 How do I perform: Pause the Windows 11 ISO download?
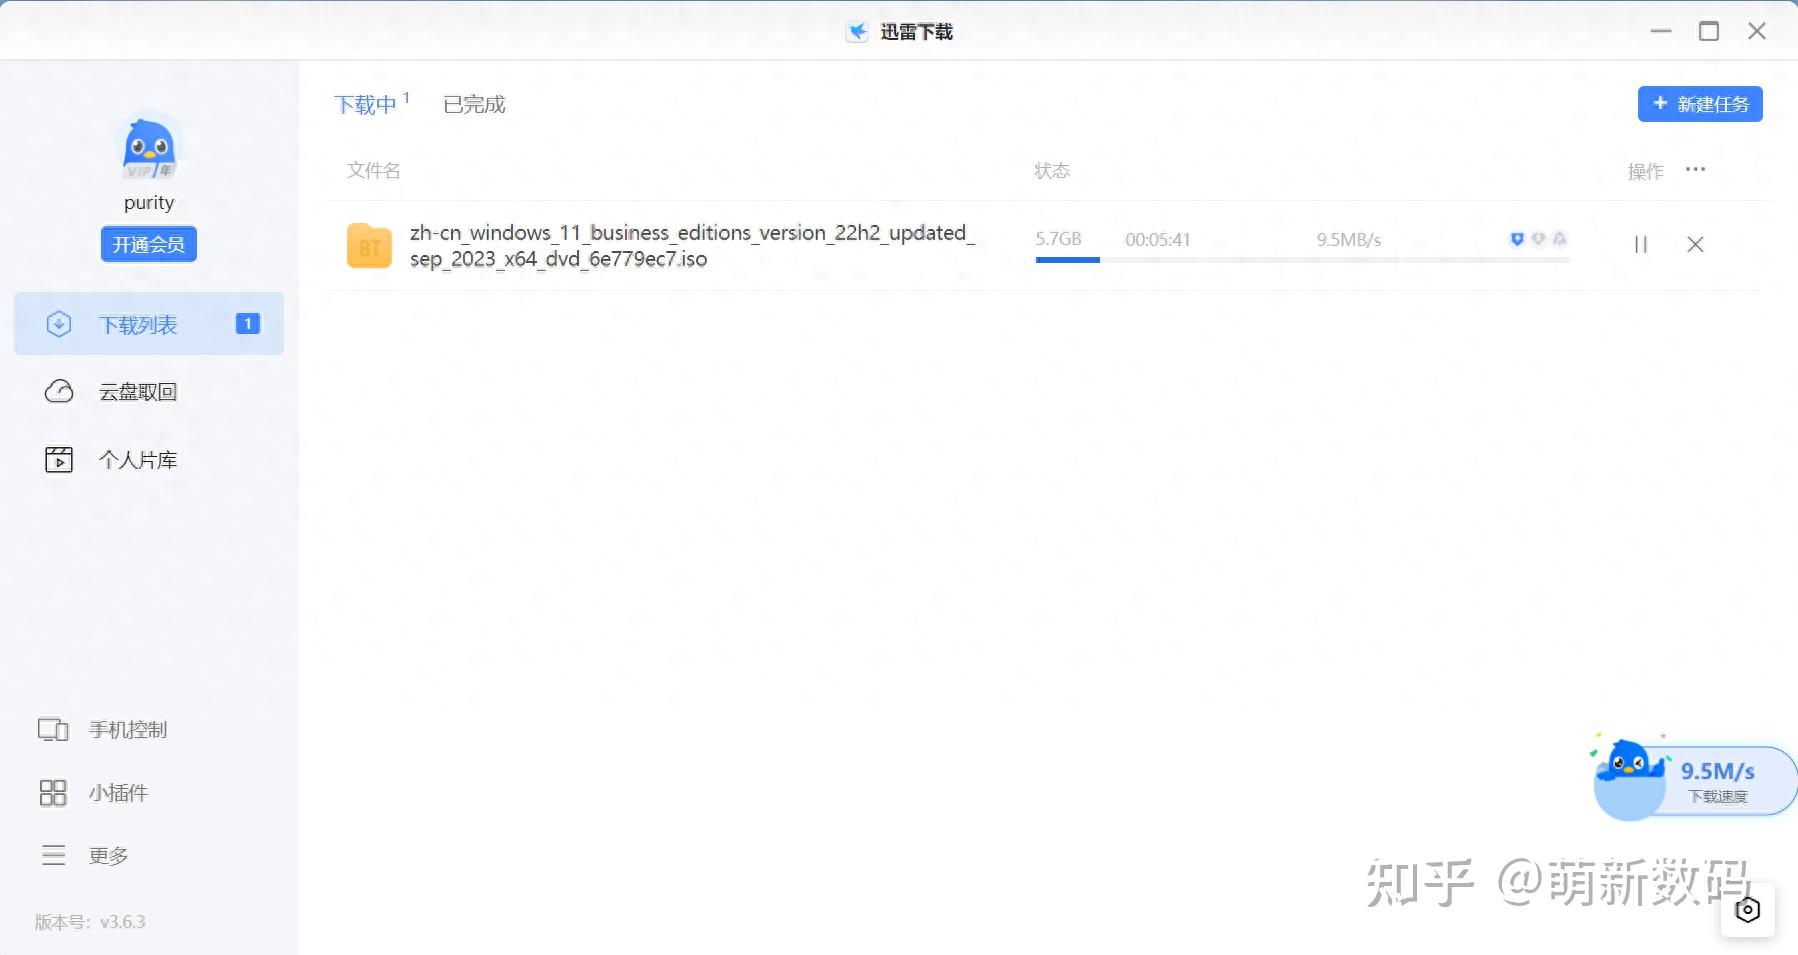coord(1640,243)
